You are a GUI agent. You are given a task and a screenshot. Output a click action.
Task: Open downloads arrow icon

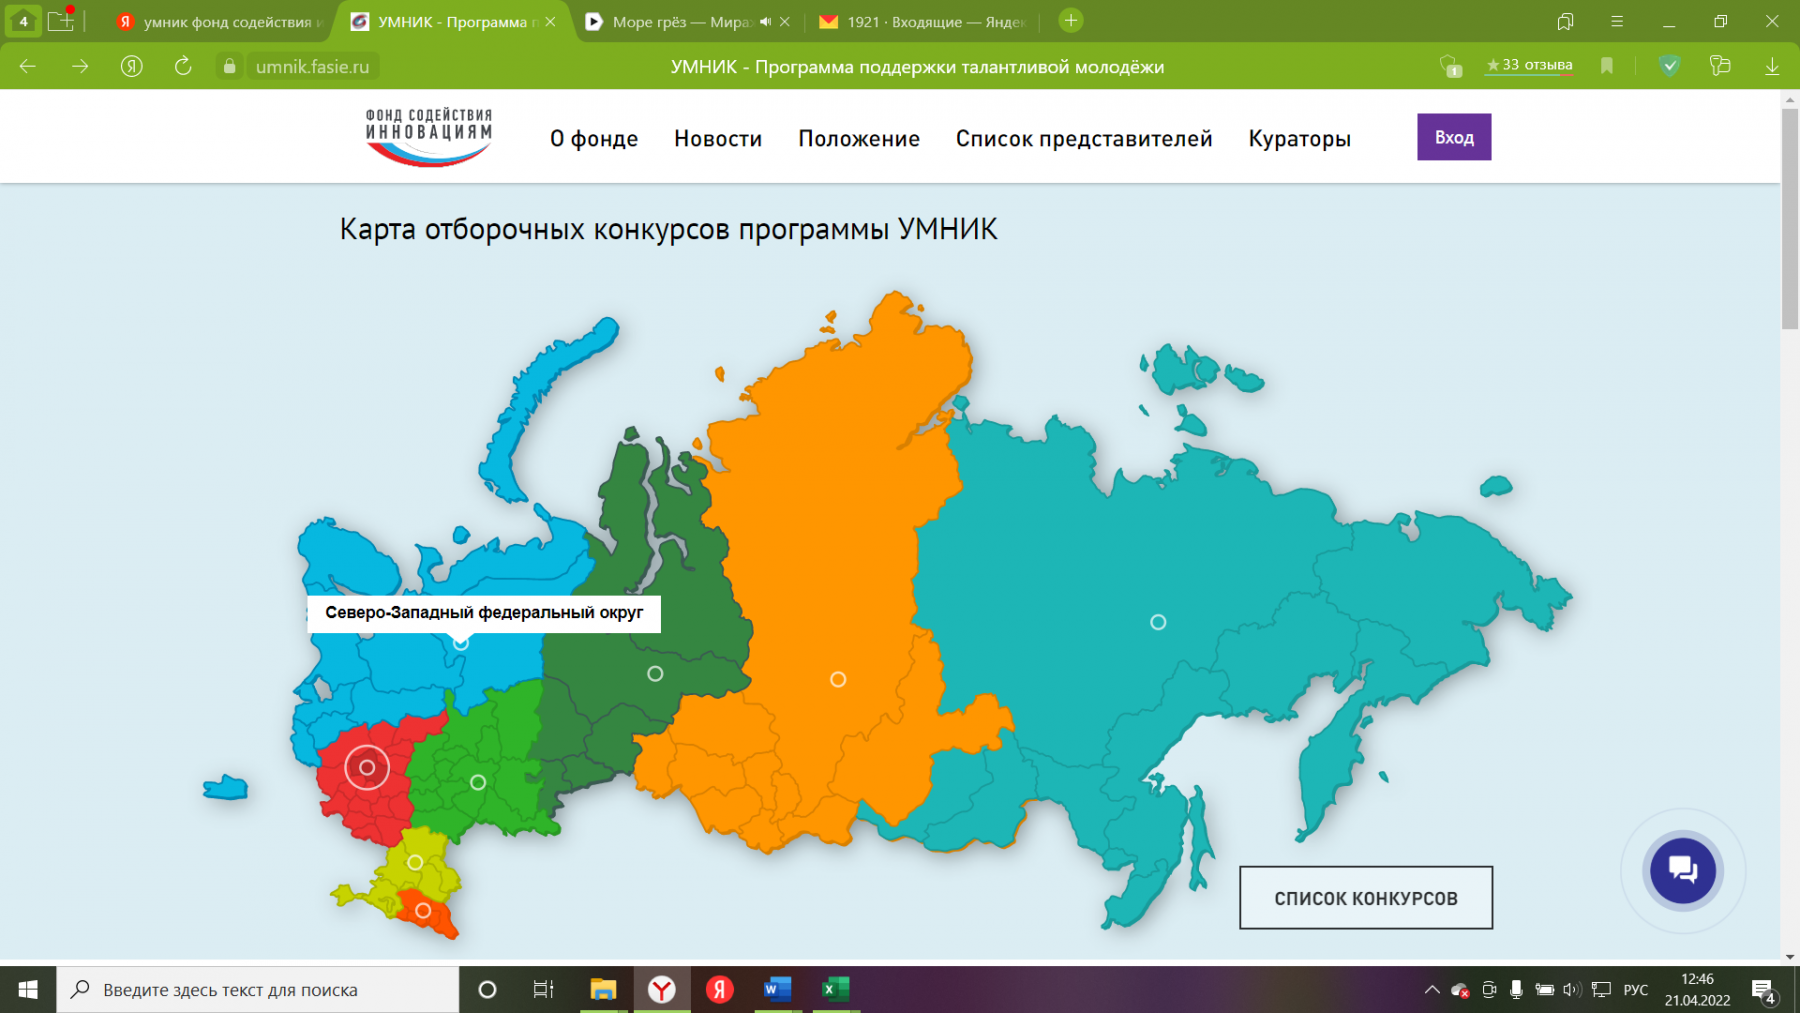[1772, 66]
